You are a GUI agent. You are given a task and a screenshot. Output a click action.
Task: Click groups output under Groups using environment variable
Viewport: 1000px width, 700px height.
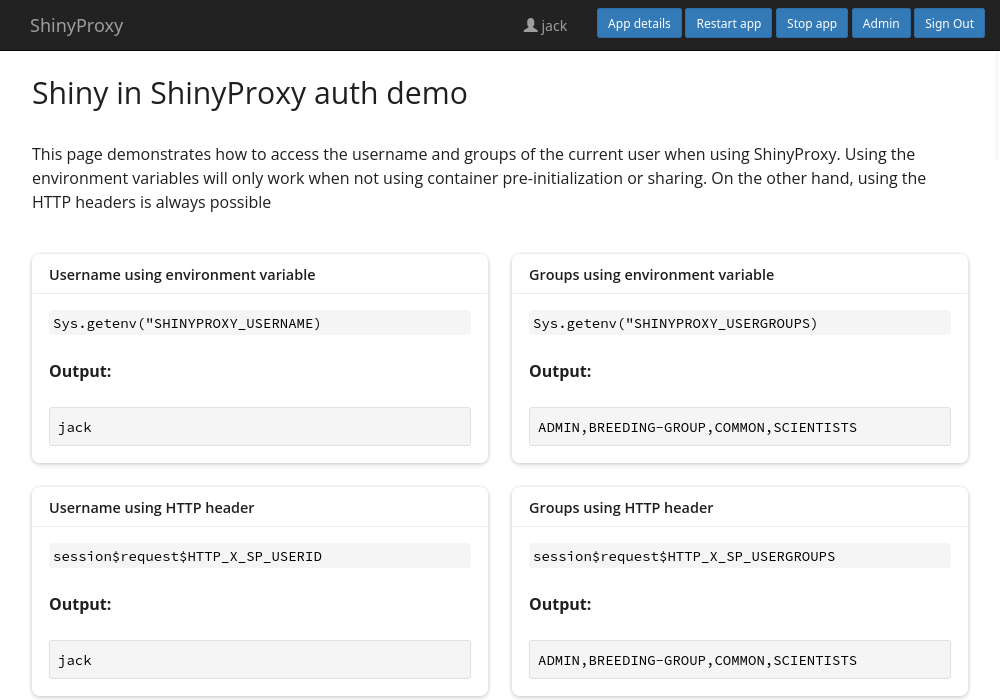[x=740, y=427]
